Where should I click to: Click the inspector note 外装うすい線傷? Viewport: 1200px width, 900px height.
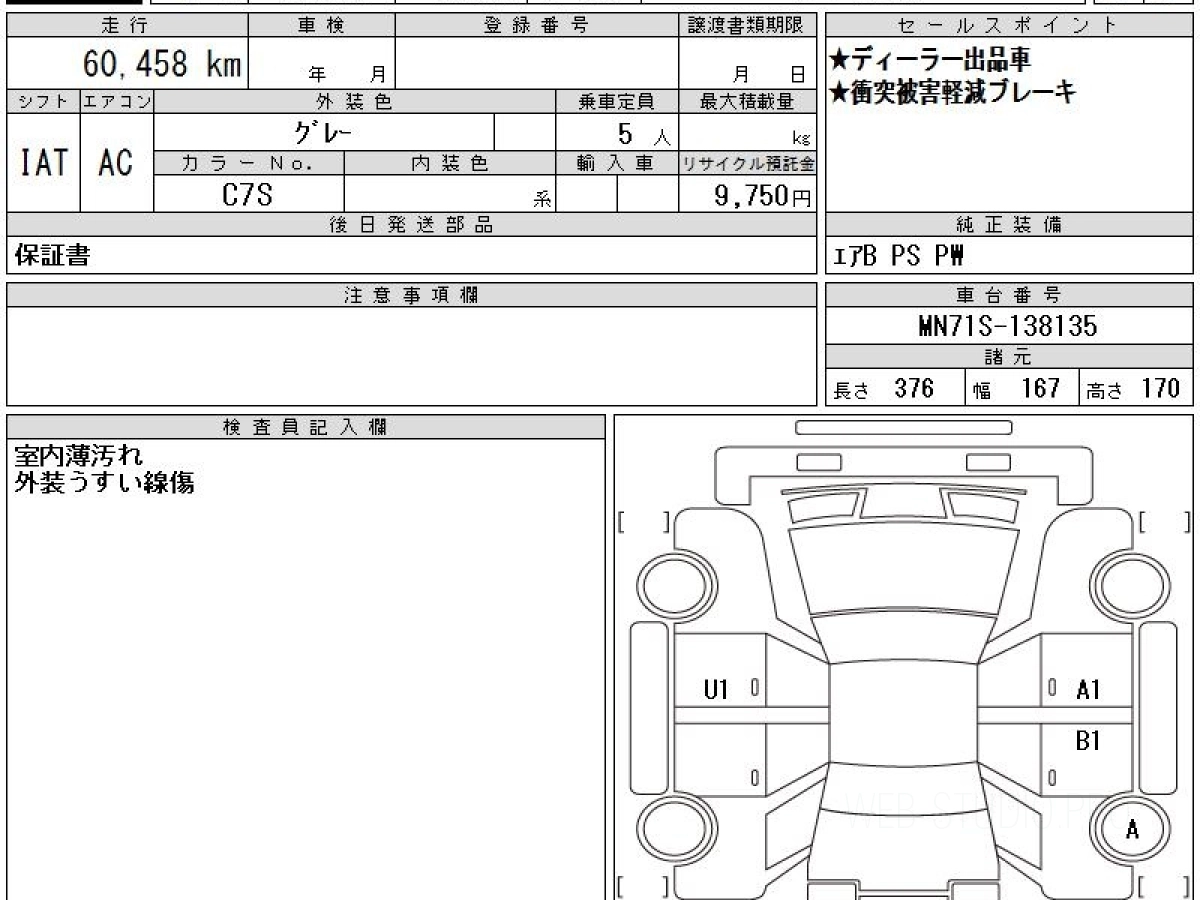point(104,482)
